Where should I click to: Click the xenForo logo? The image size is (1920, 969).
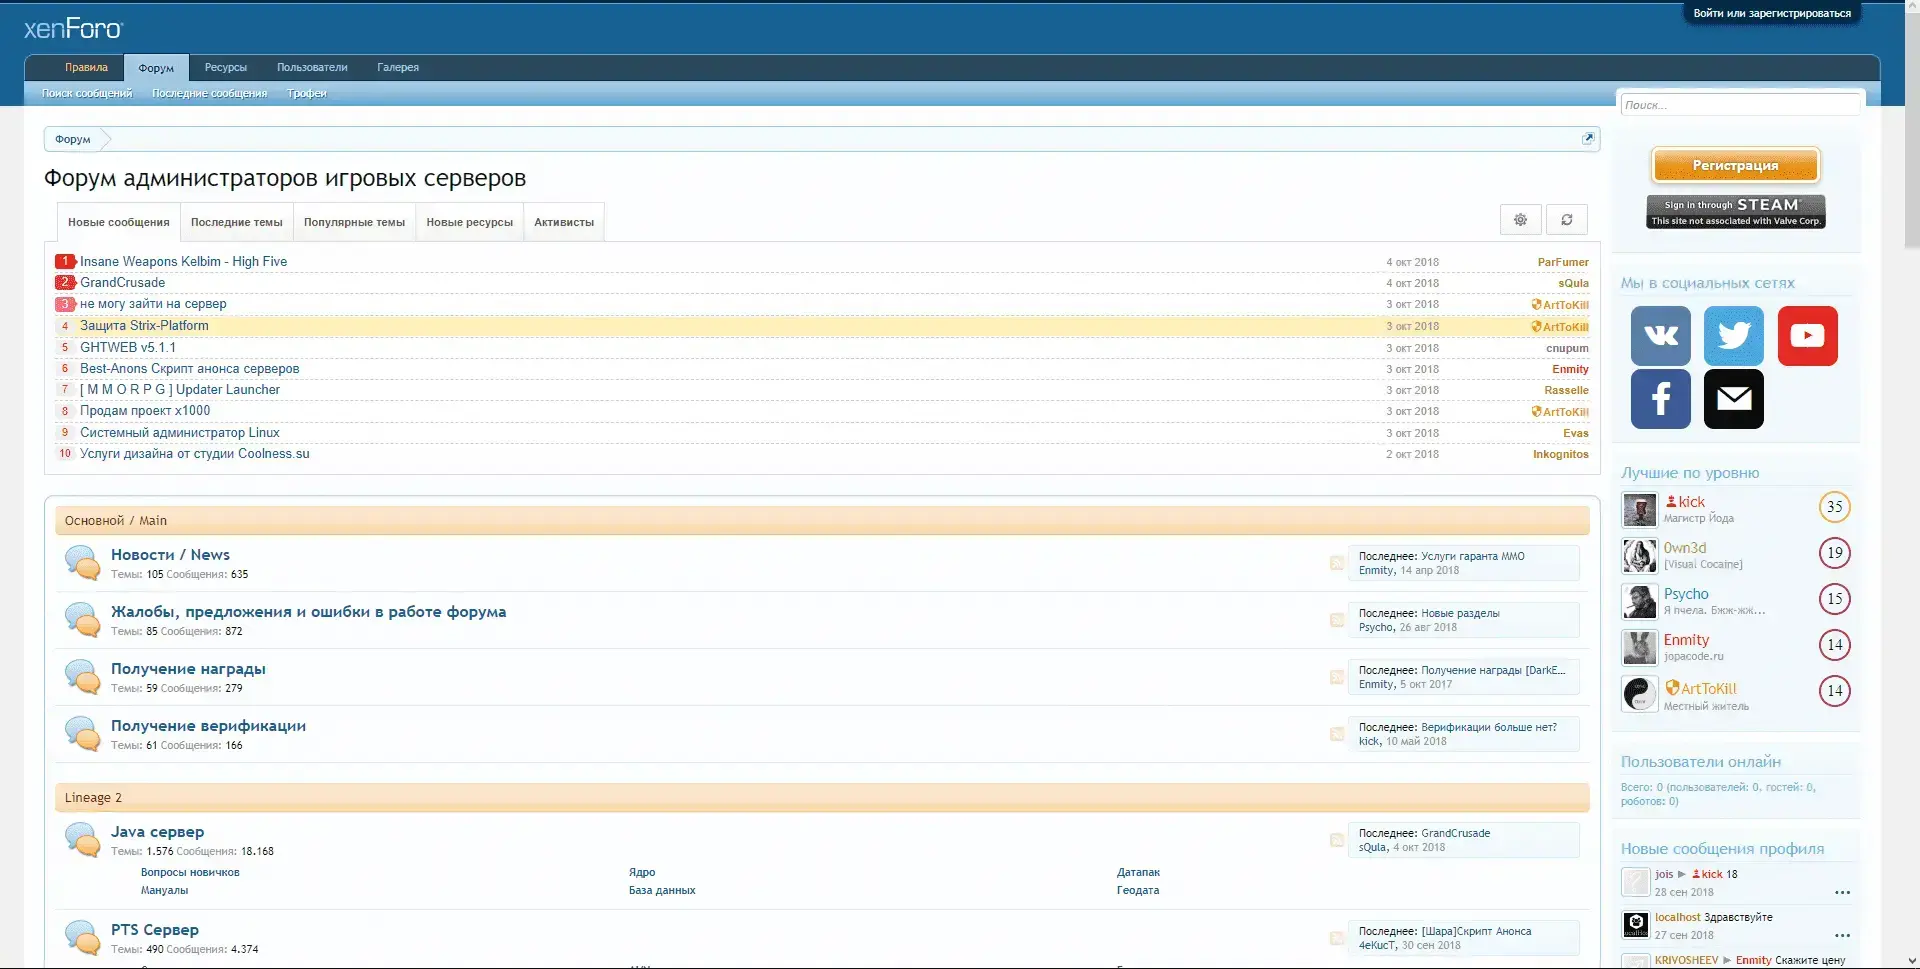pos(73,29)
